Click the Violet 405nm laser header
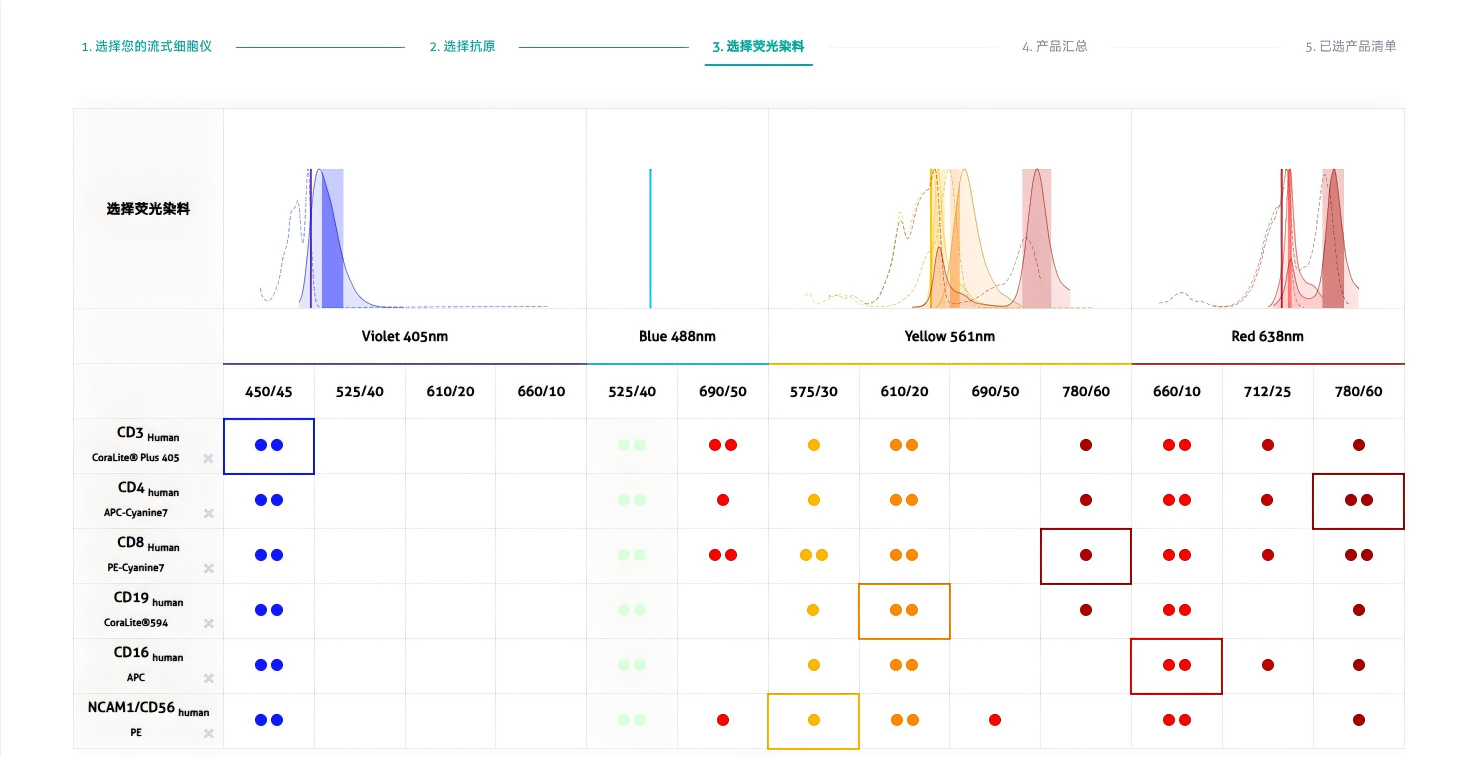 404,337
